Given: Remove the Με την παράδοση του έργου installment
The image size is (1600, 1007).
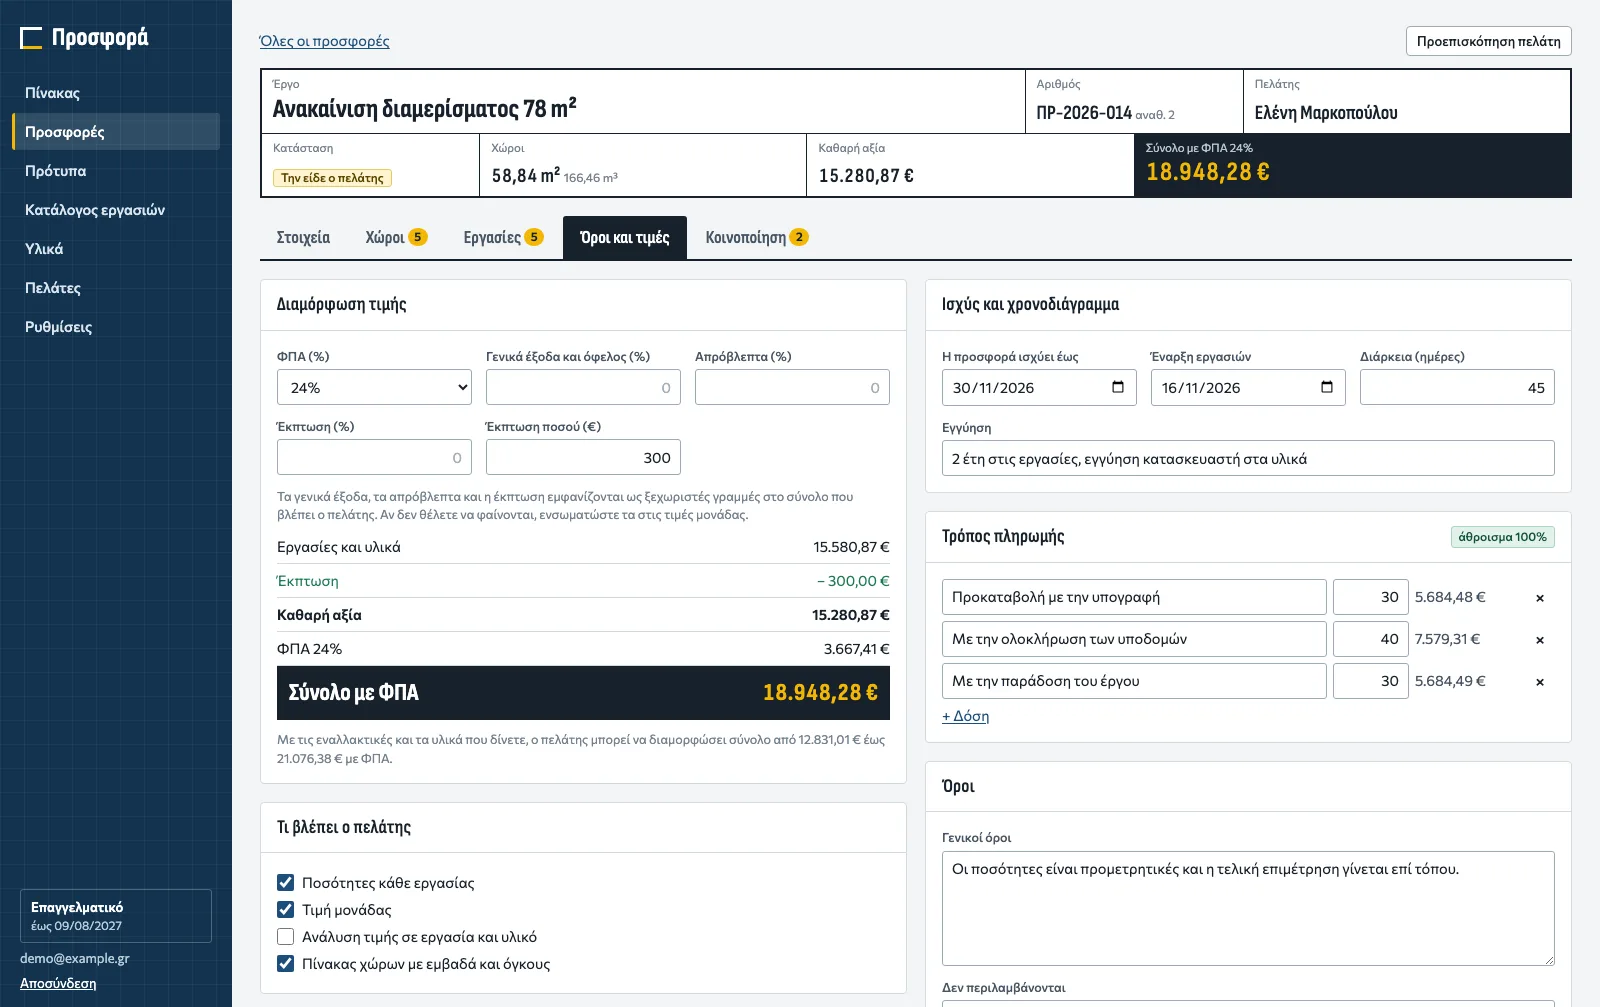Looking at the screenshot, I should pyautogui.click(x=1540, y=682).
